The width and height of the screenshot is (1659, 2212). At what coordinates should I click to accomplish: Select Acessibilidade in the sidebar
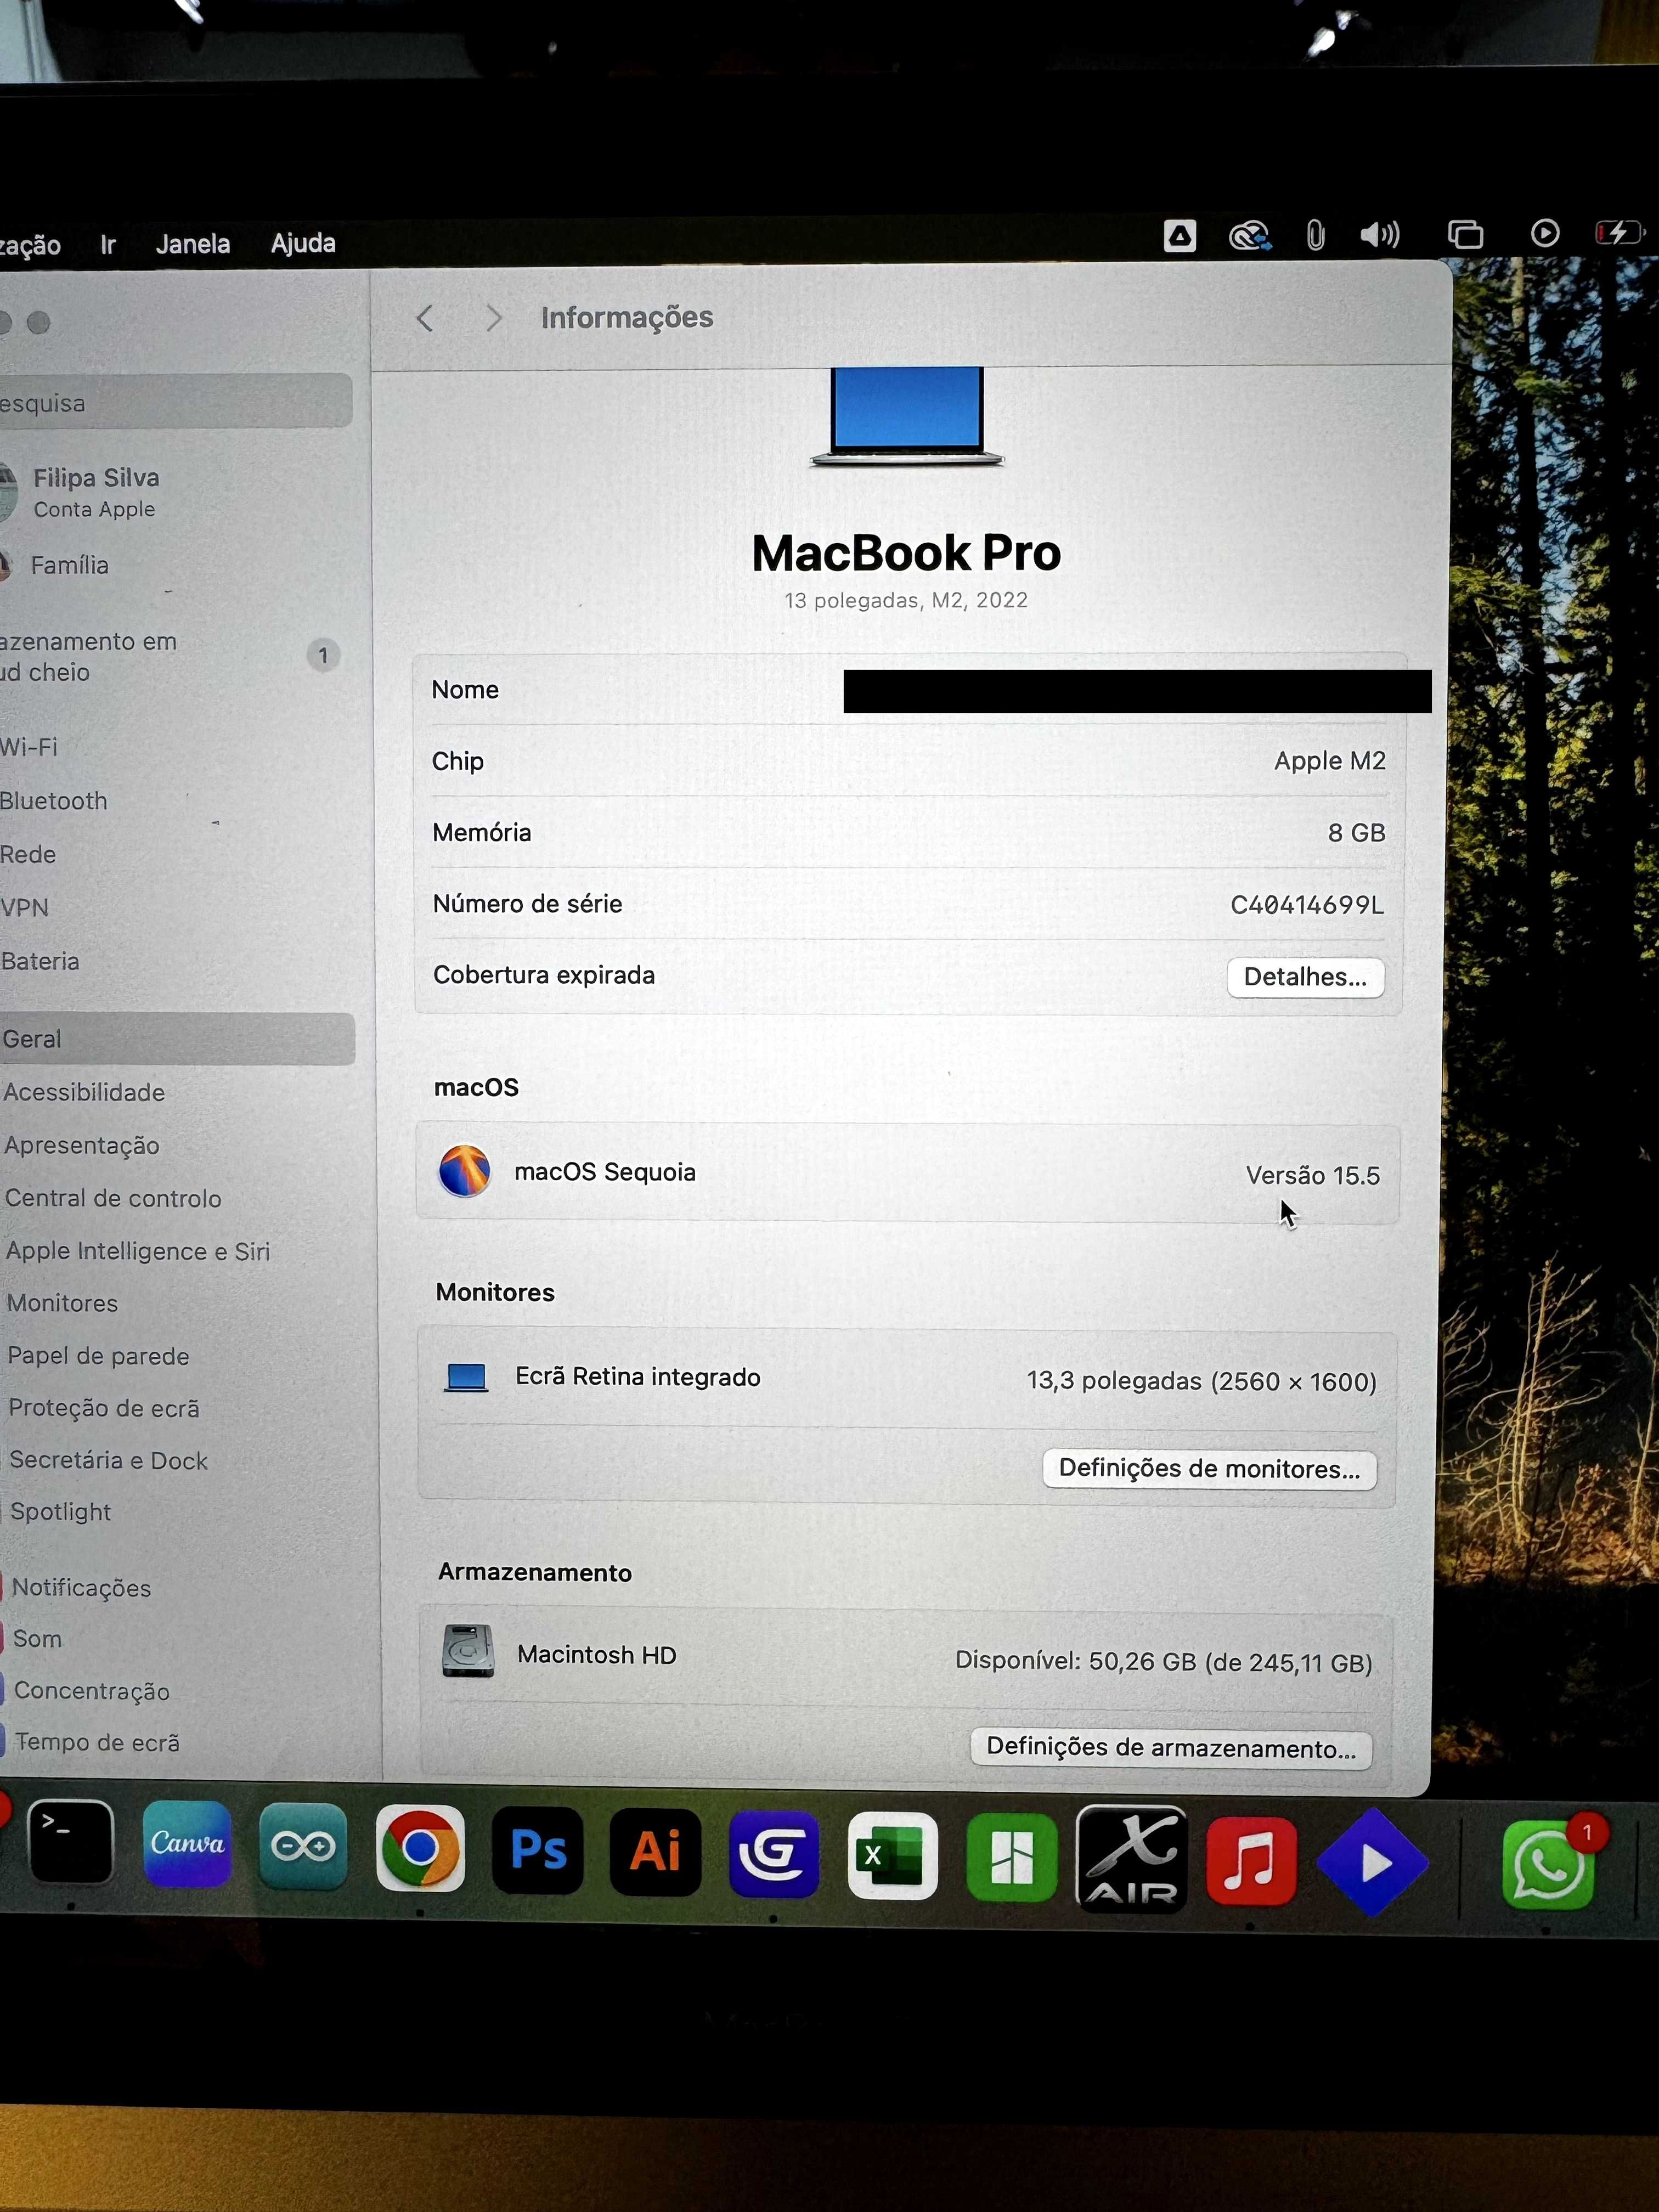[x=84, y=1092]
